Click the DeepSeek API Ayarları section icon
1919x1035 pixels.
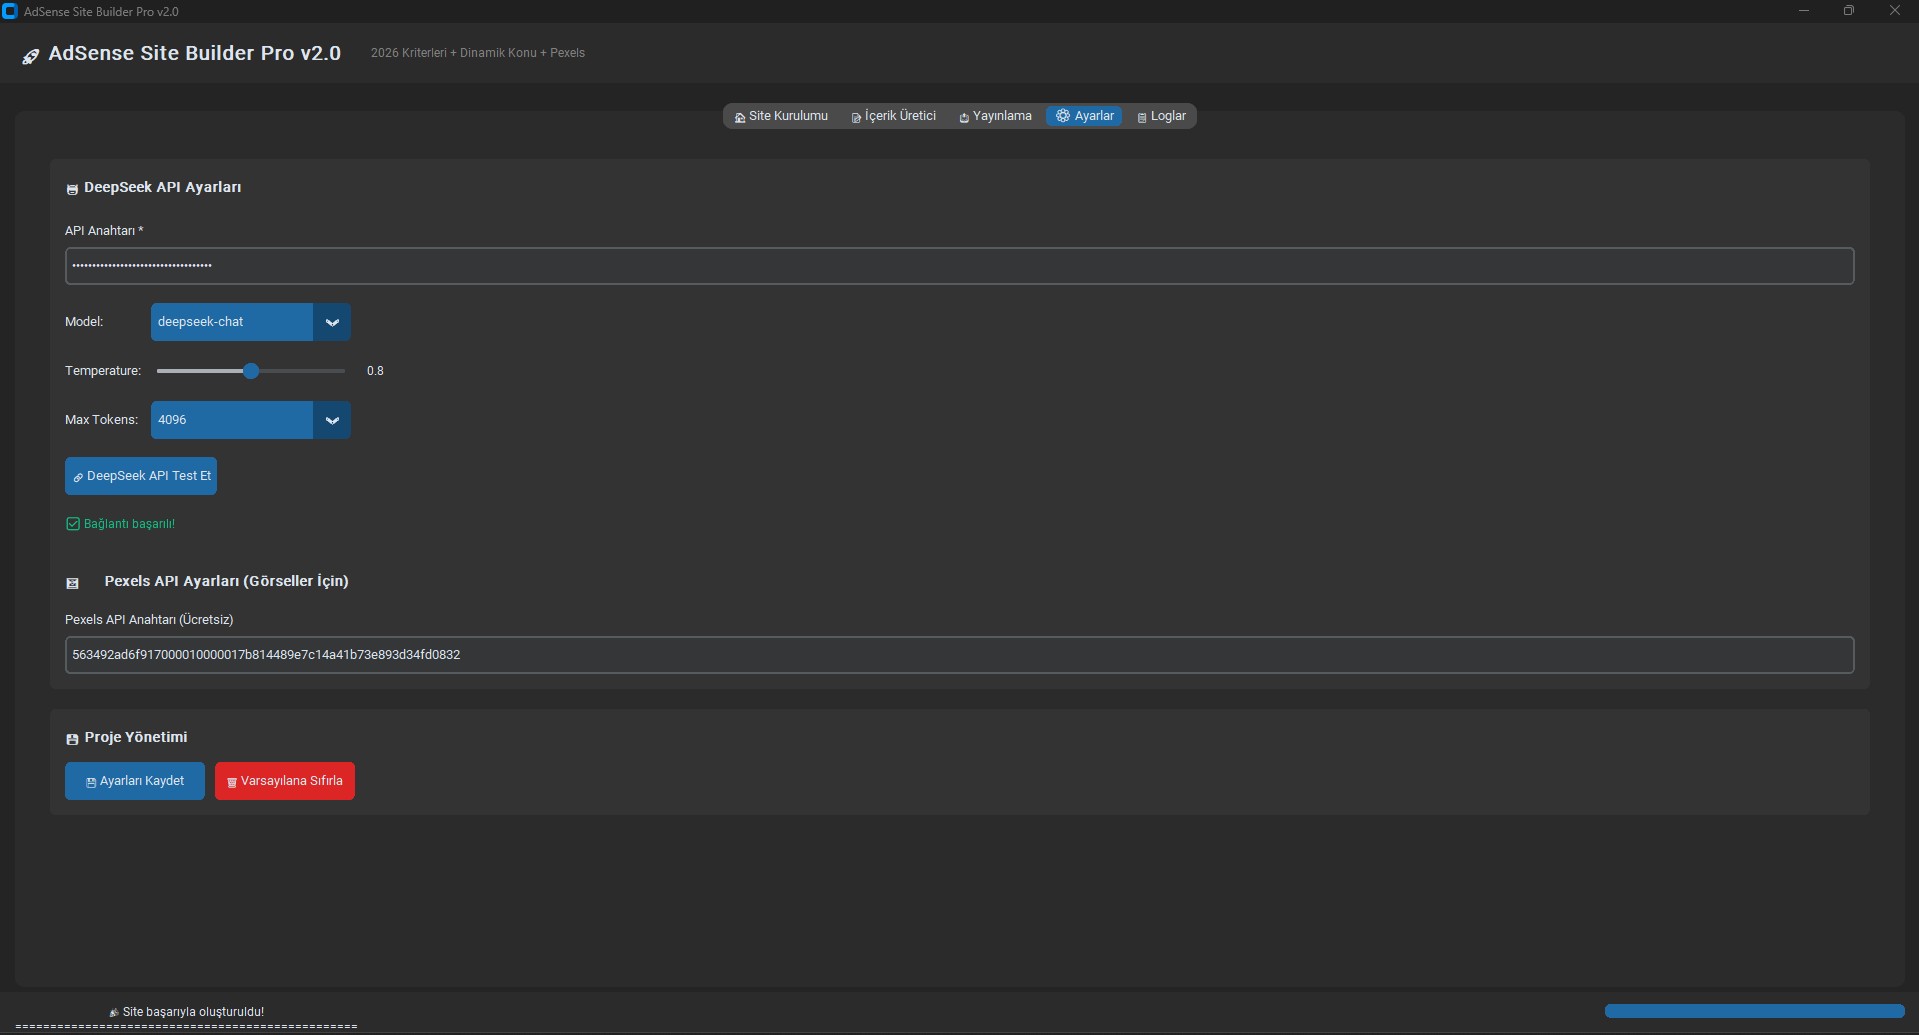(72, 189)
